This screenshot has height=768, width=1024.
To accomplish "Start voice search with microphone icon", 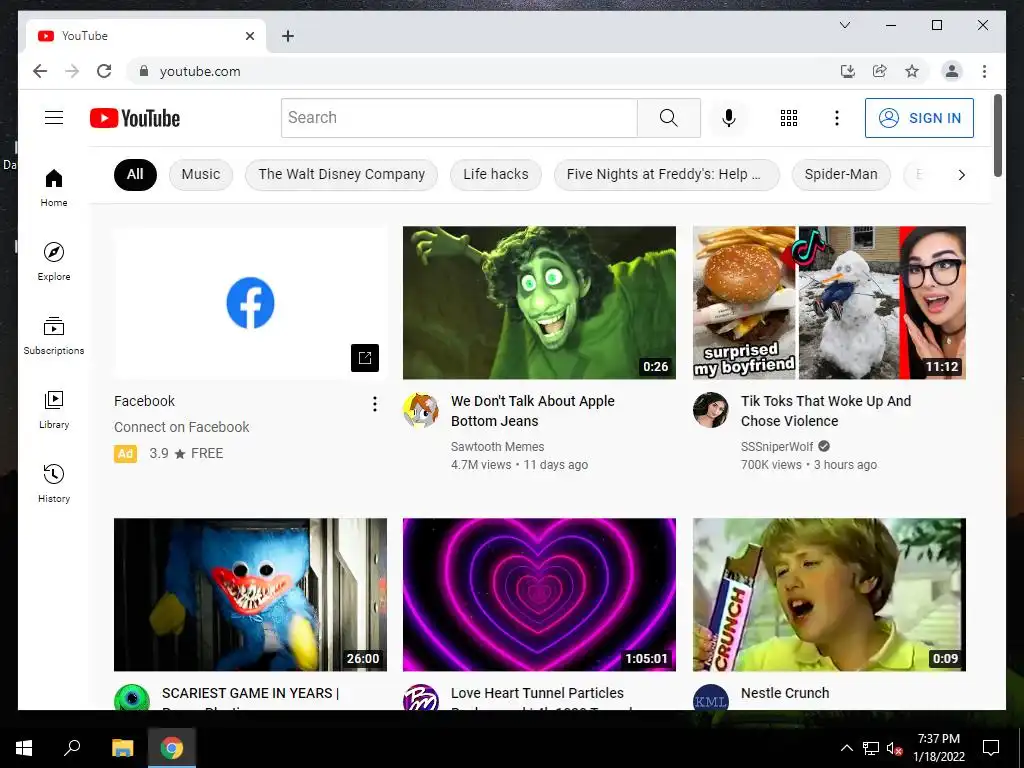I will (x=729, y=118).
